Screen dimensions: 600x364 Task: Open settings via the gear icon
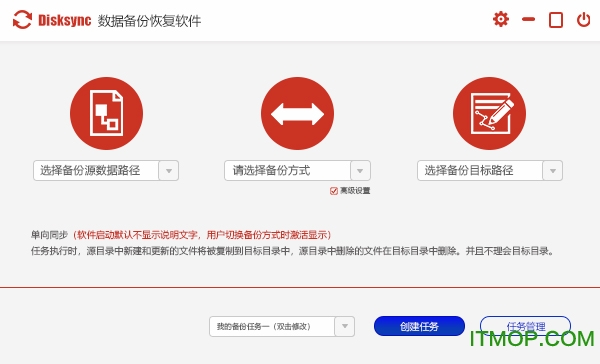tap(501, 19)
